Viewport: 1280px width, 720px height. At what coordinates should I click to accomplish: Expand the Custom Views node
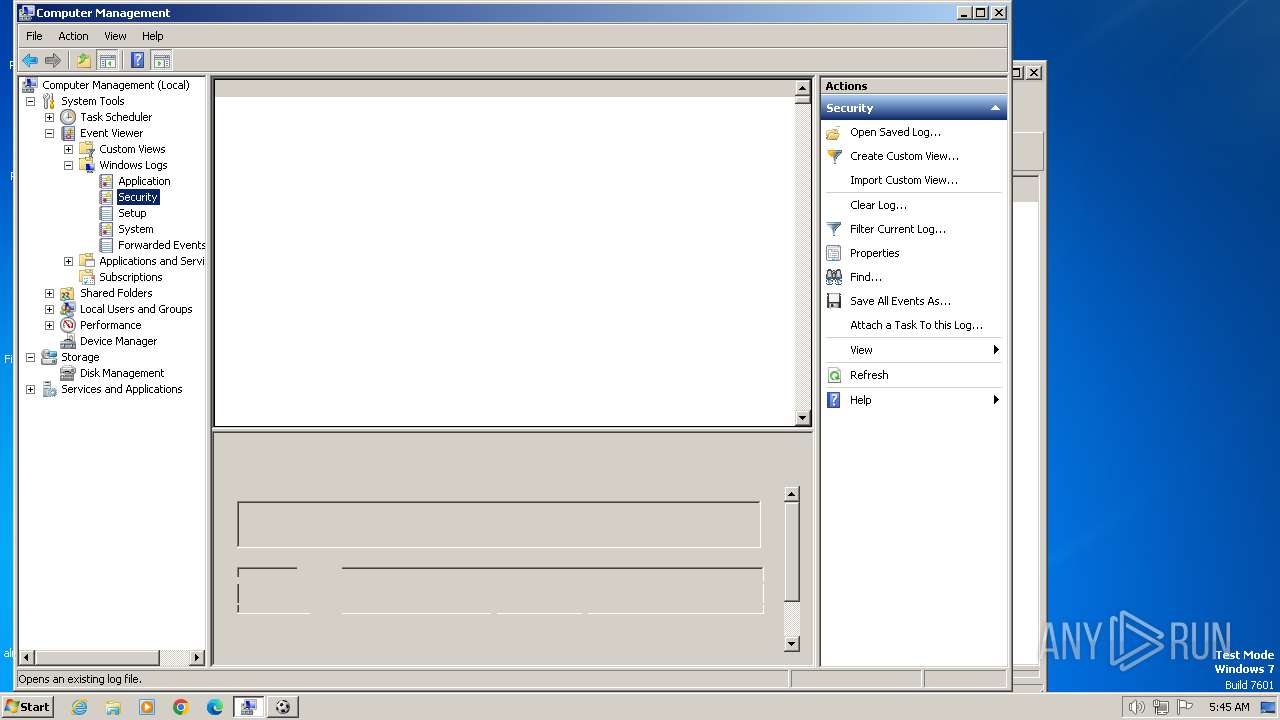point(68,149)
